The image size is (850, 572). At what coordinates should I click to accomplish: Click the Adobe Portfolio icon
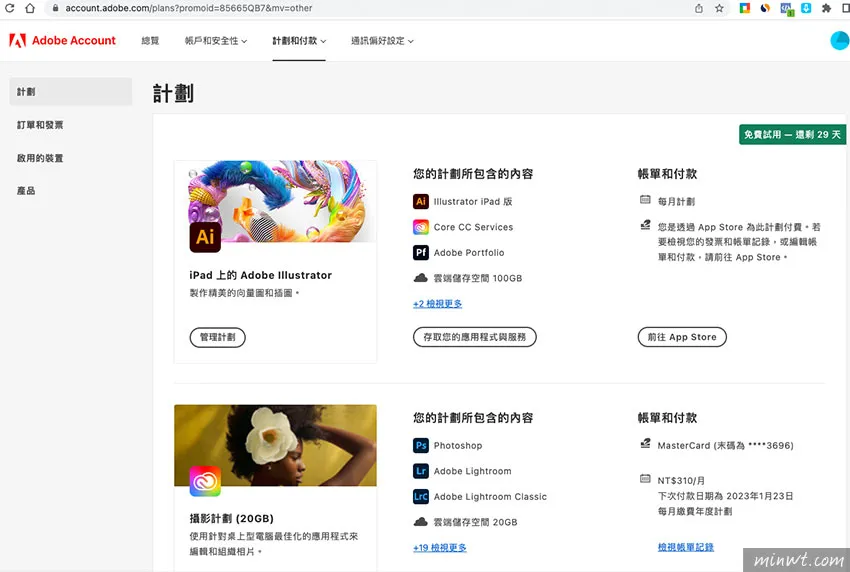coord(421,253)
